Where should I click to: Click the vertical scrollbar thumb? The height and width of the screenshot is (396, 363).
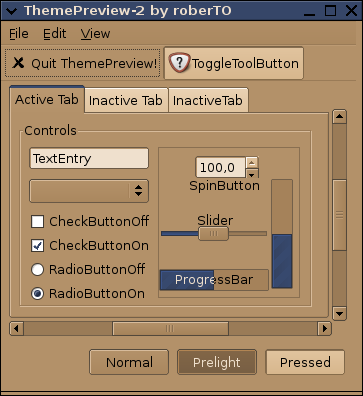(x=339, y=215)
